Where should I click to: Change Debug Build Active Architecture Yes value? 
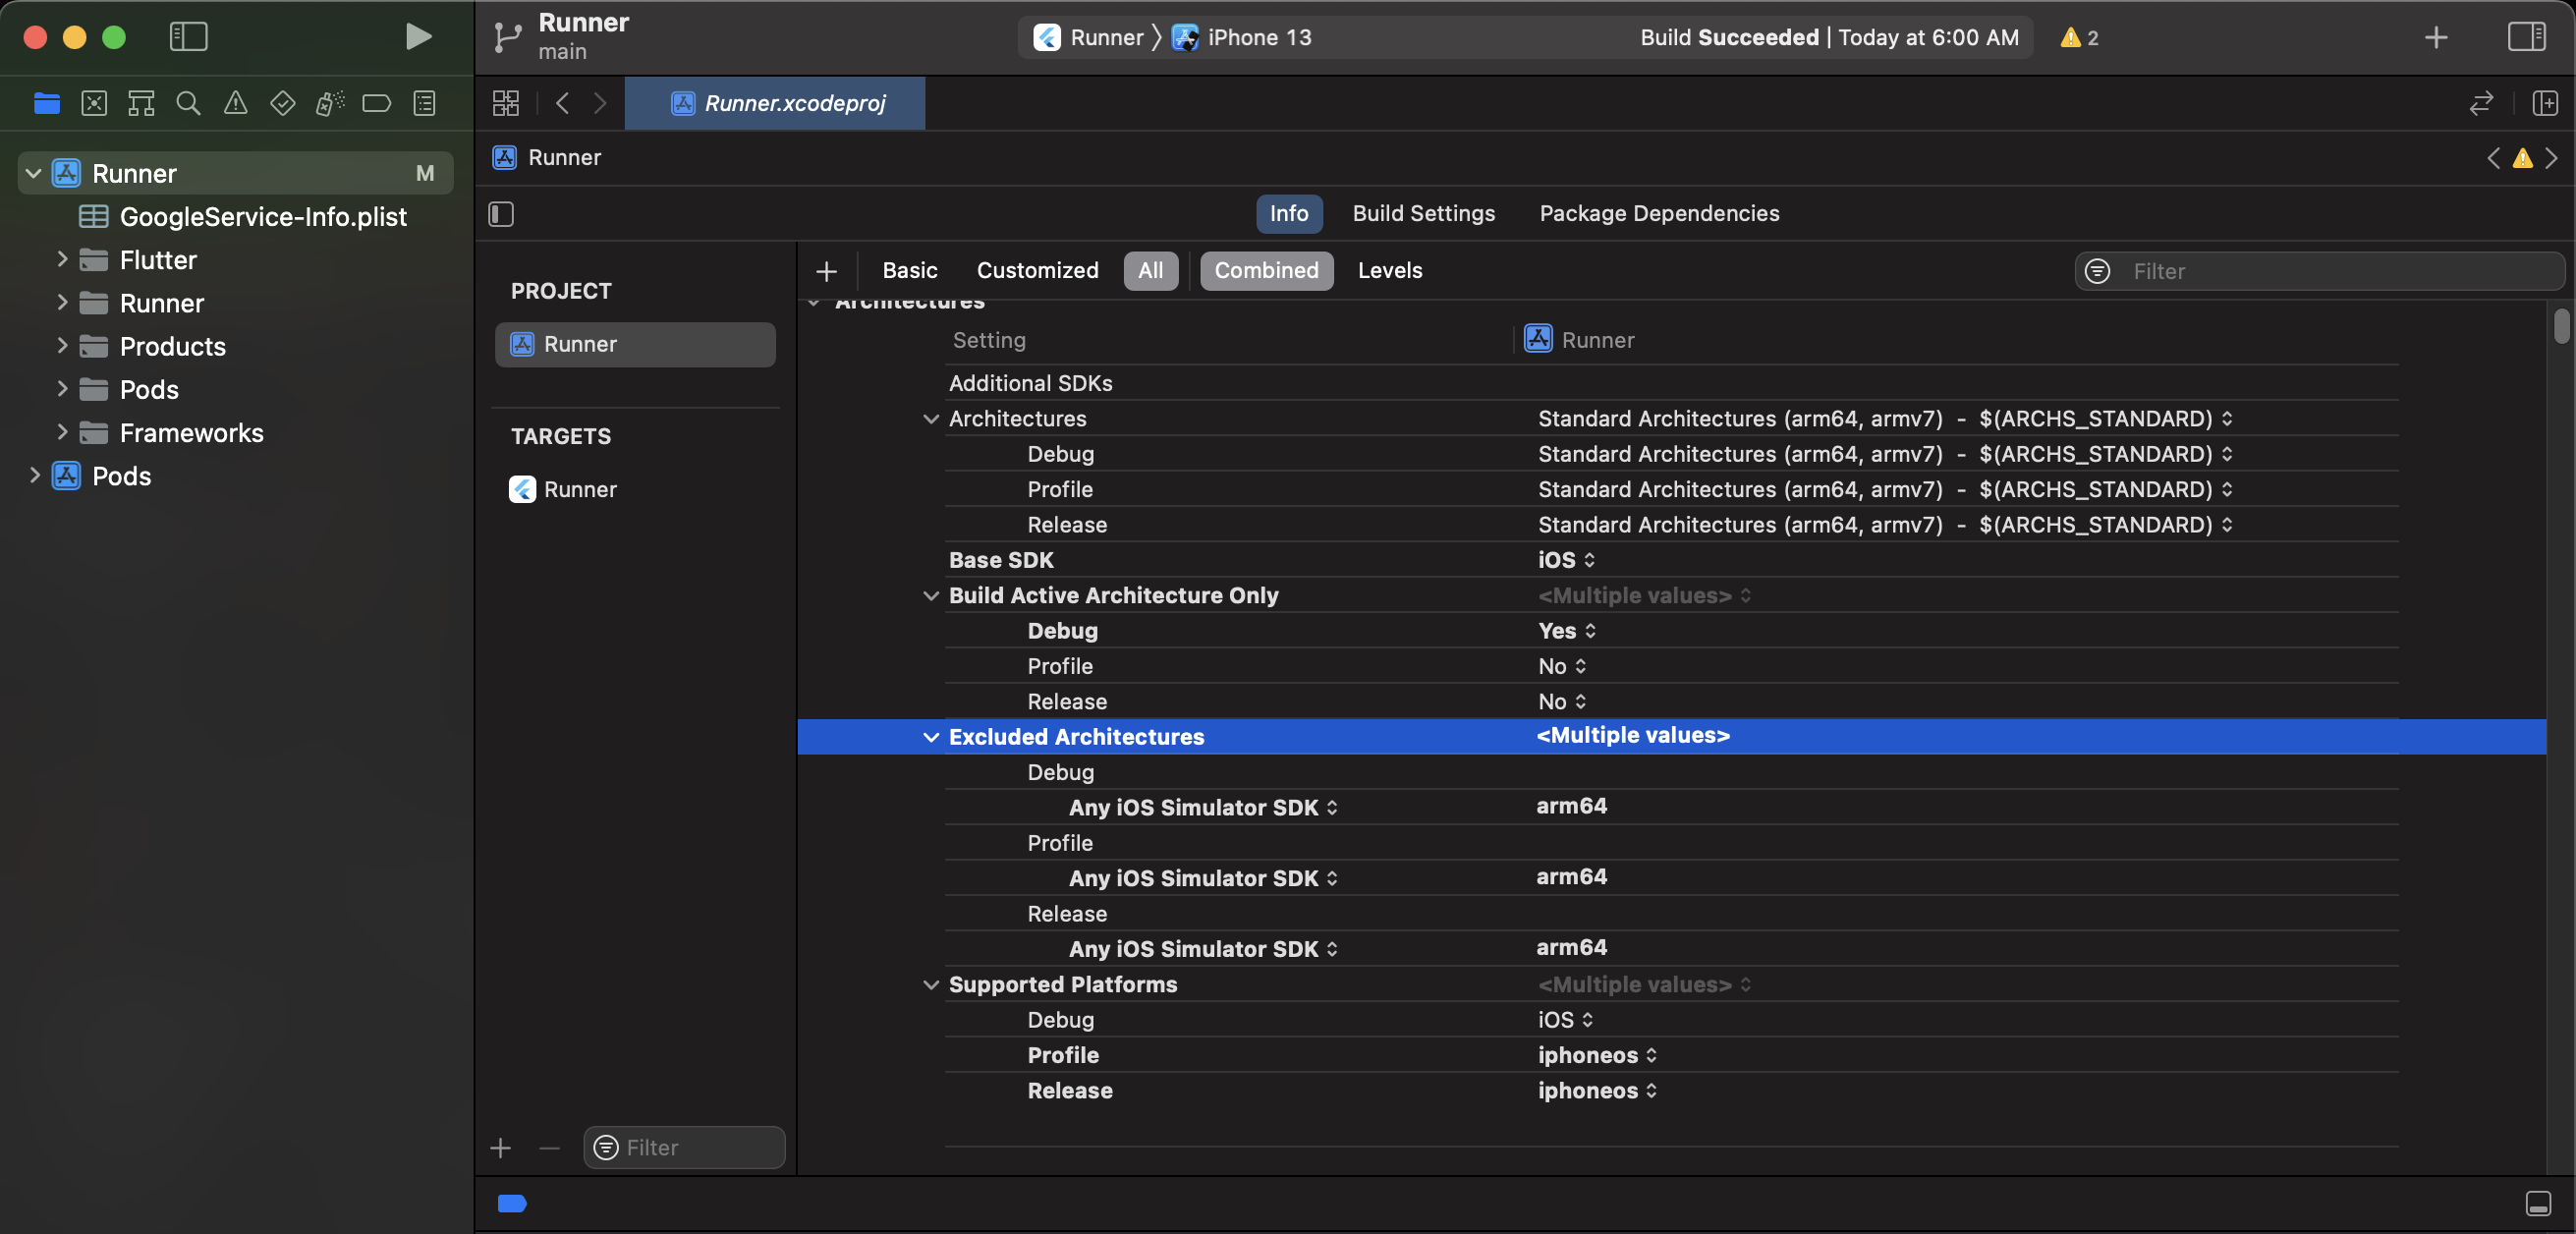(1567, 631)
